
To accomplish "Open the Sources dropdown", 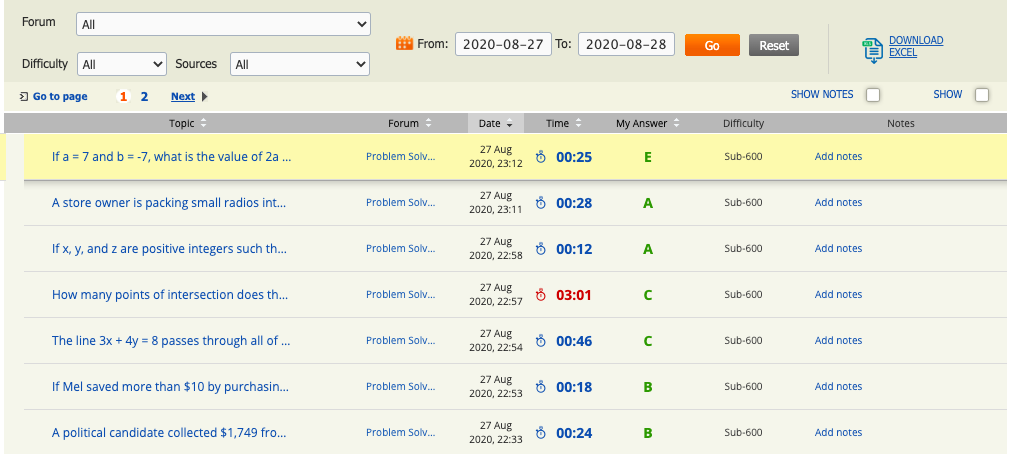I will (x=300, y=64).
